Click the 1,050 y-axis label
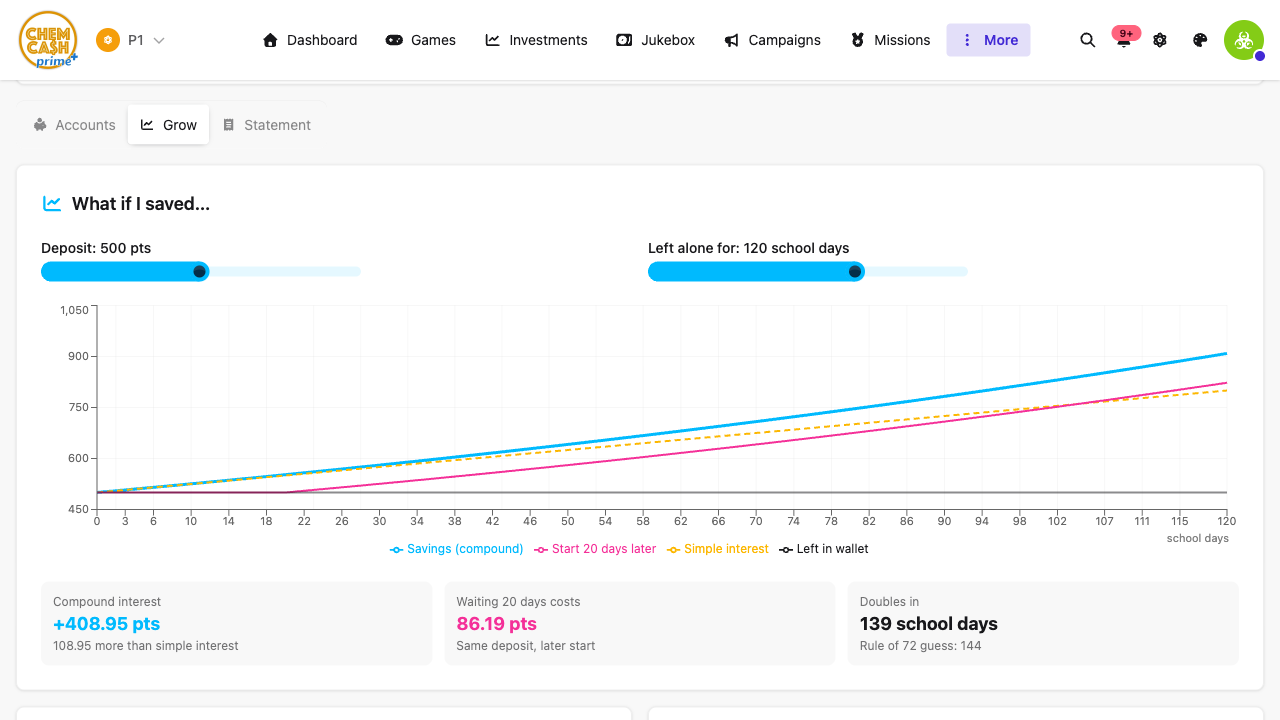Screen dimensions: 1280x720 coord(75,310)
